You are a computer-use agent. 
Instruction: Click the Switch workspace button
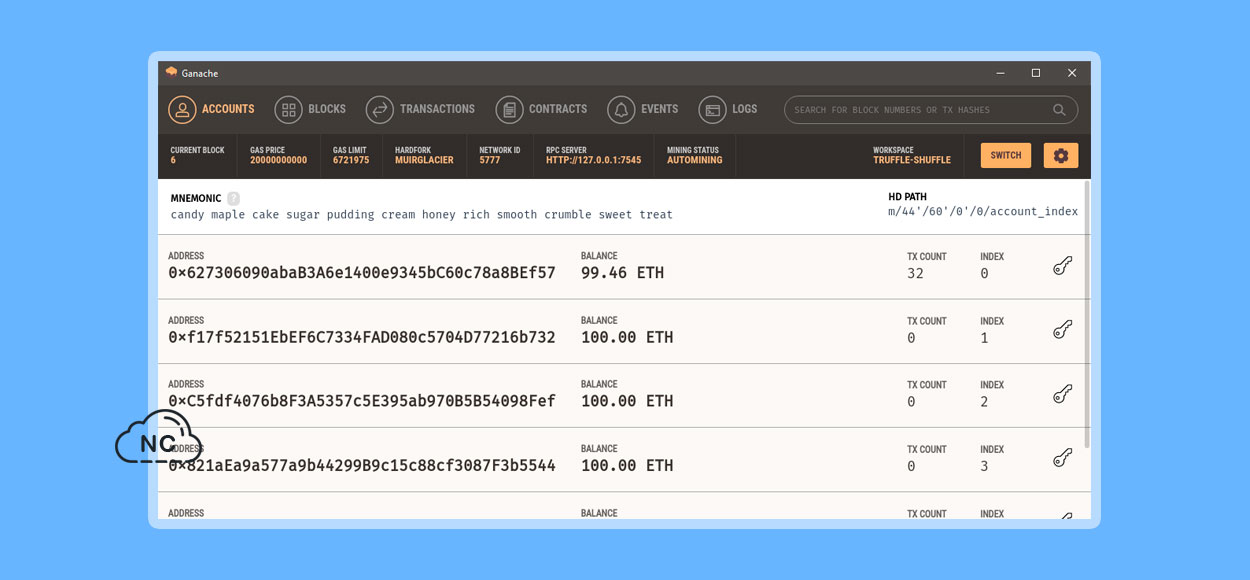point(1006,155)
